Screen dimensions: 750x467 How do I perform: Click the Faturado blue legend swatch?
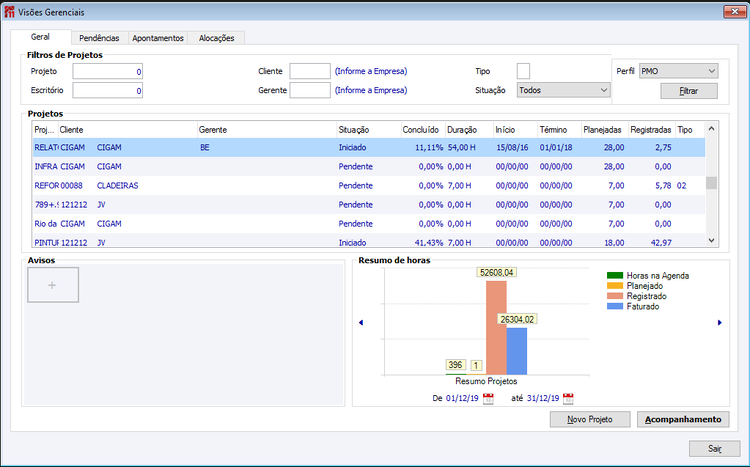[615, 306]
